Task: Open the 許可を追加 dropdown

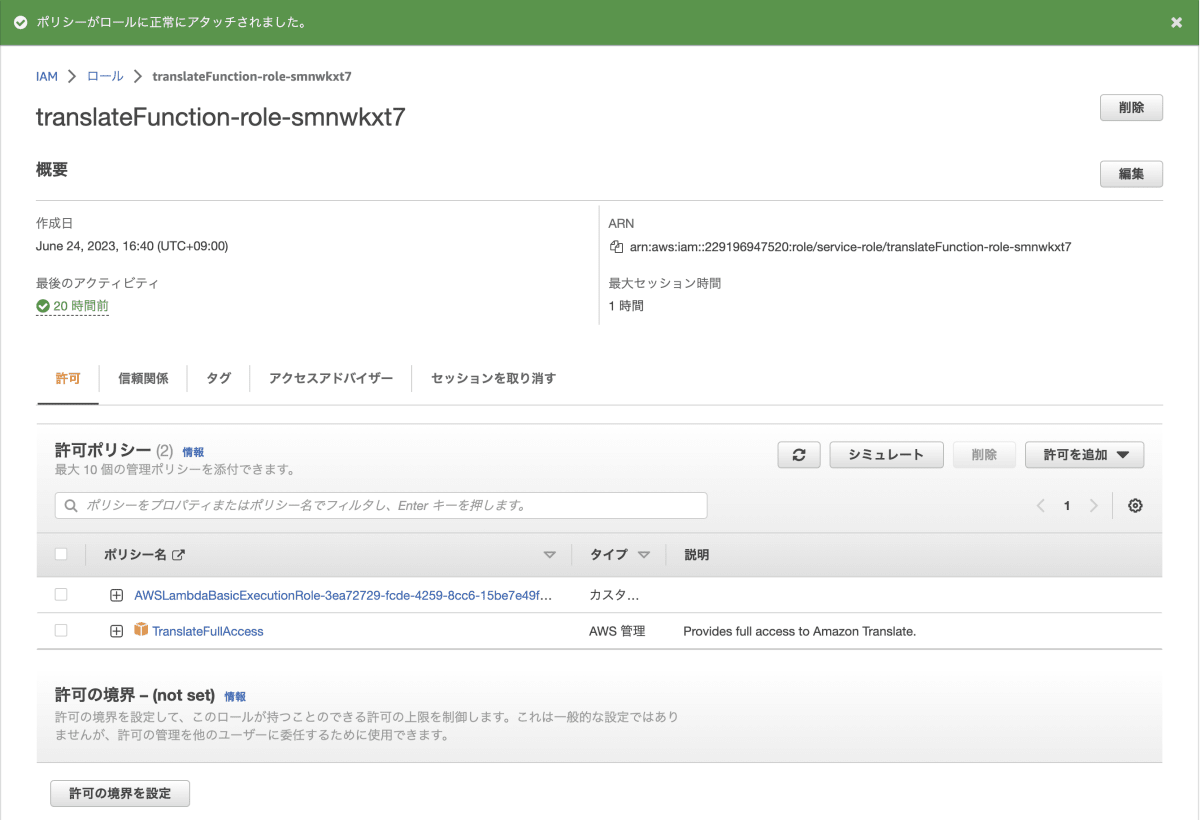Action: point(1085,455)
